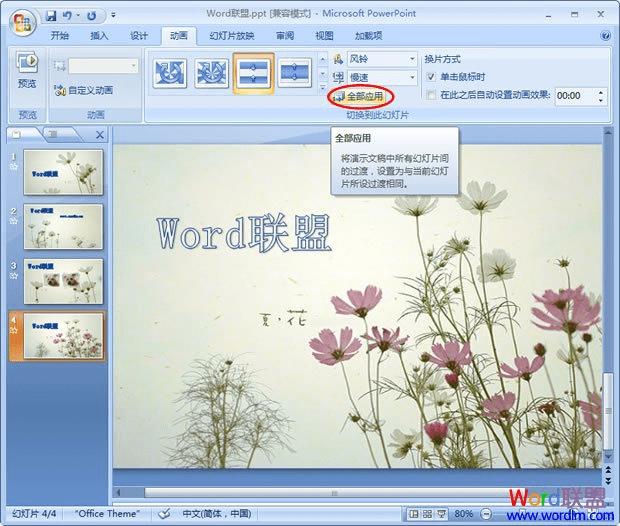620x526 pixels.
Task: Preview animations with the 预览 icon
Action: point(27,70)
